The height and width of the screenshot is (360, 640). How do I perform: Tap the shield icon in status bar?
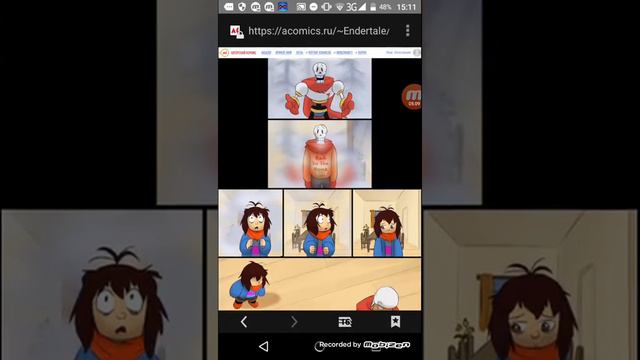click(x=242, y=7)
